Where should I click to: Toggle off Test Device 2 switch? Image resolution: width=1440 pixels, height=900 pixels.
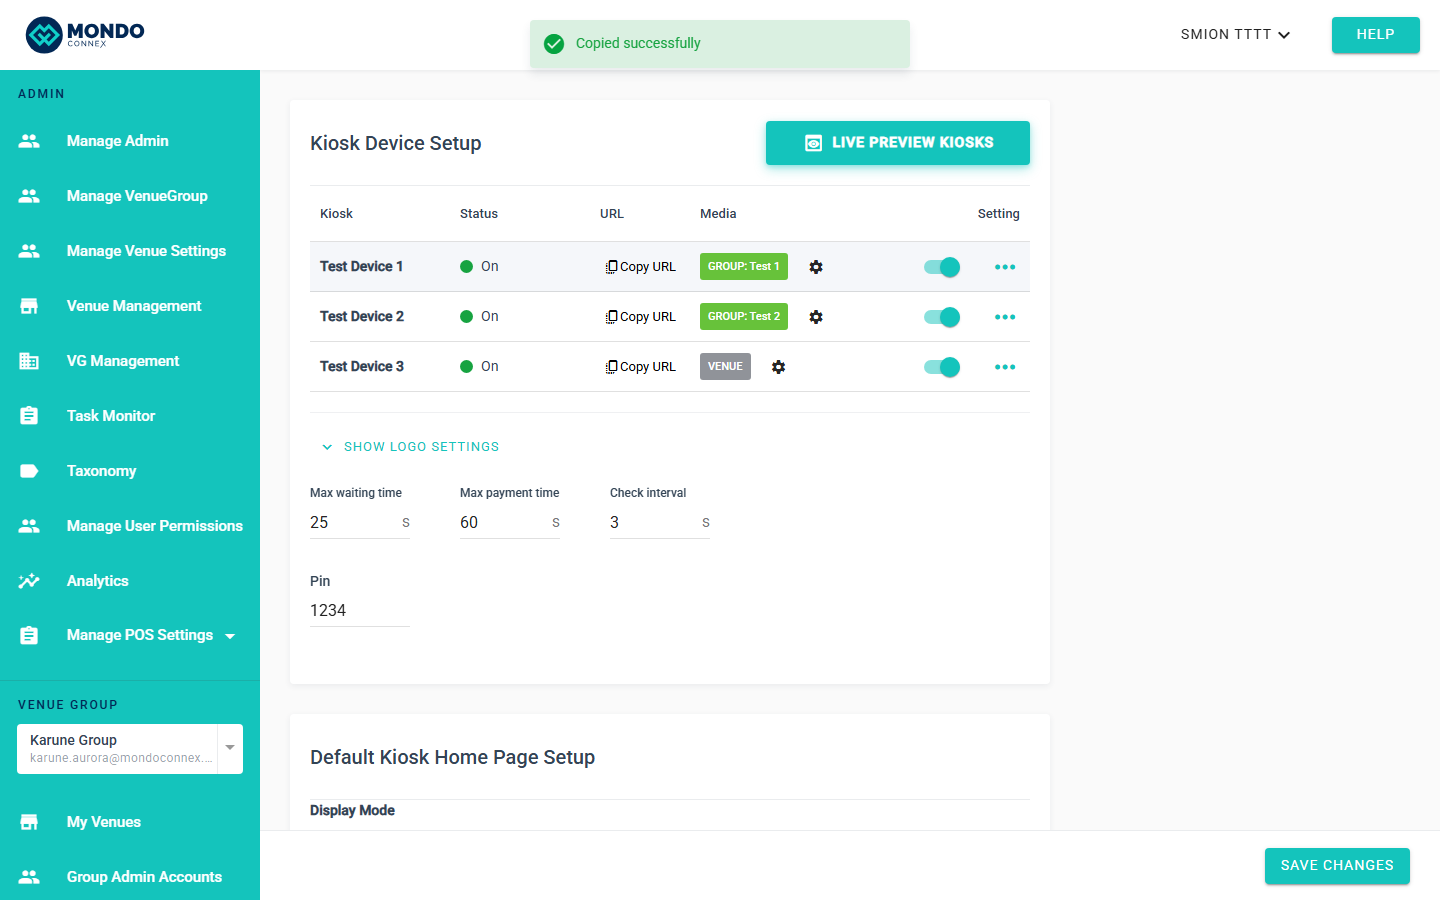point(942,317)
